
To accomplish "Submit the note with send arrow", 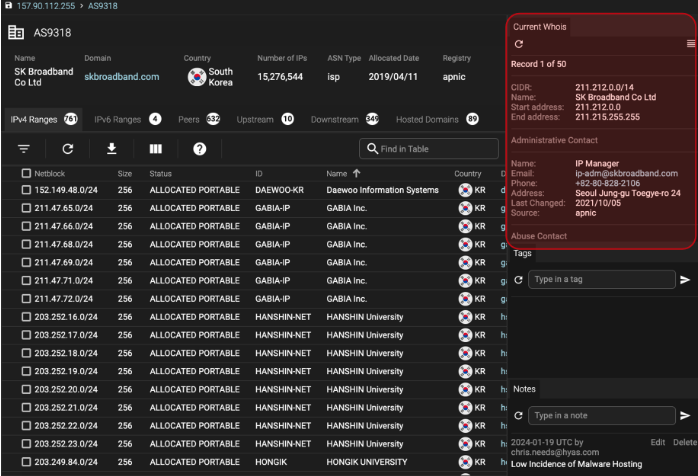I will 685,415.
